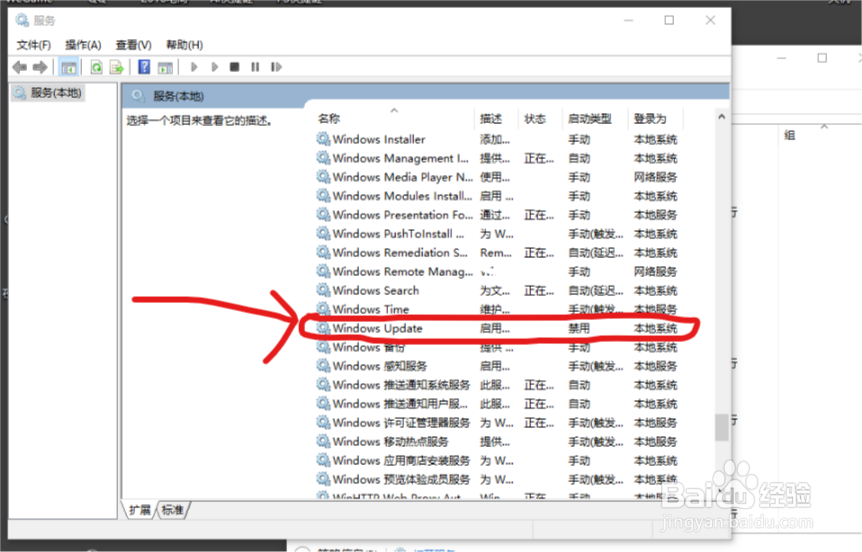Image resolution: width=862 pixels, height=552 pixels.
Task: Click the 服务 window title icon
Action: (22, 20)
